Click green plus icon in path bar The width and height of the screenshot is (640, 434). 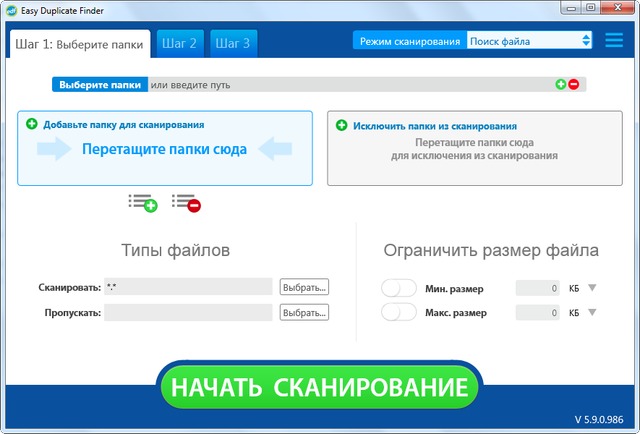coord(561,84)
